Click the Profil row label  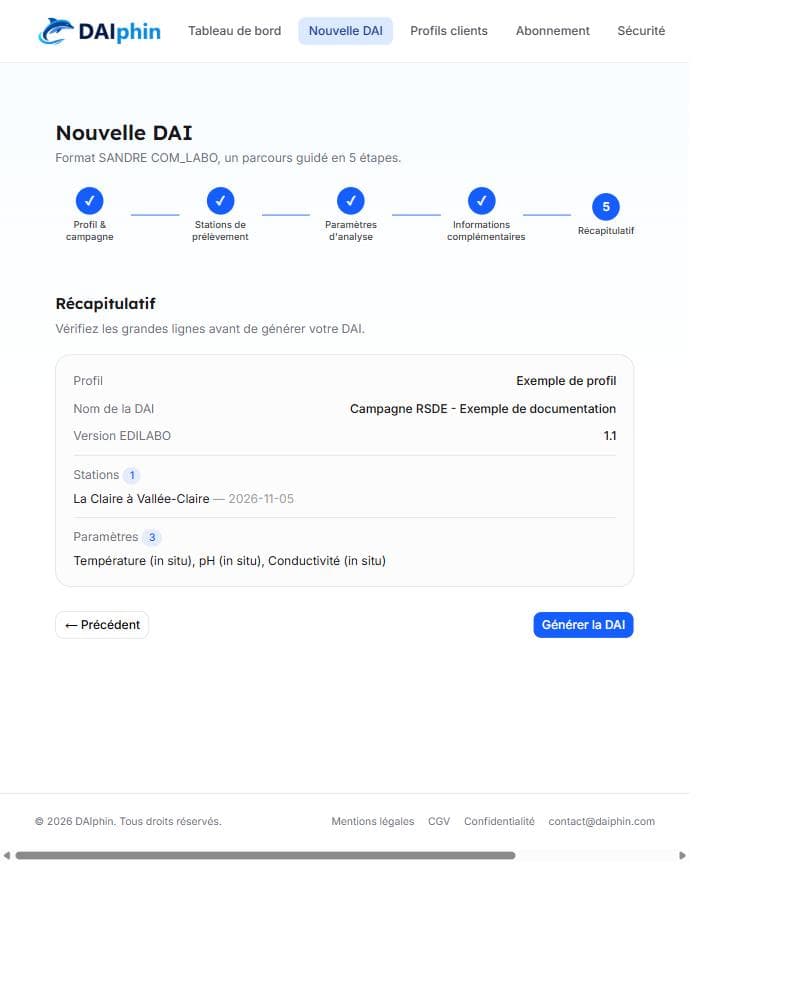pyautogui.click(x=88, y=381)
